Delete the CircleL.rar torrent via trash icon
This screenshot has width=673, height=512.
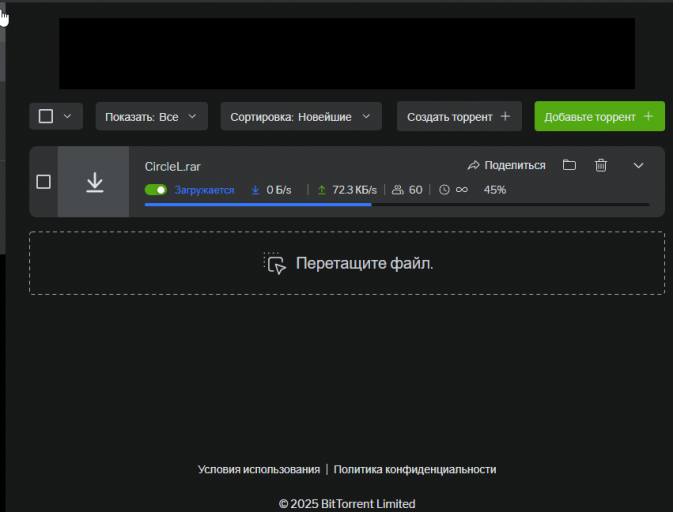[600, 165]
